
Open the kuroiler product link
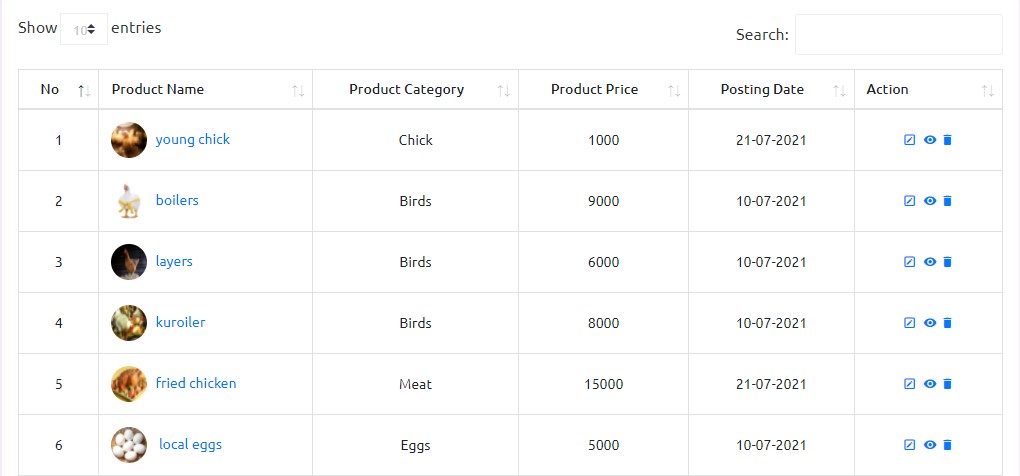[x=180, y=322]
